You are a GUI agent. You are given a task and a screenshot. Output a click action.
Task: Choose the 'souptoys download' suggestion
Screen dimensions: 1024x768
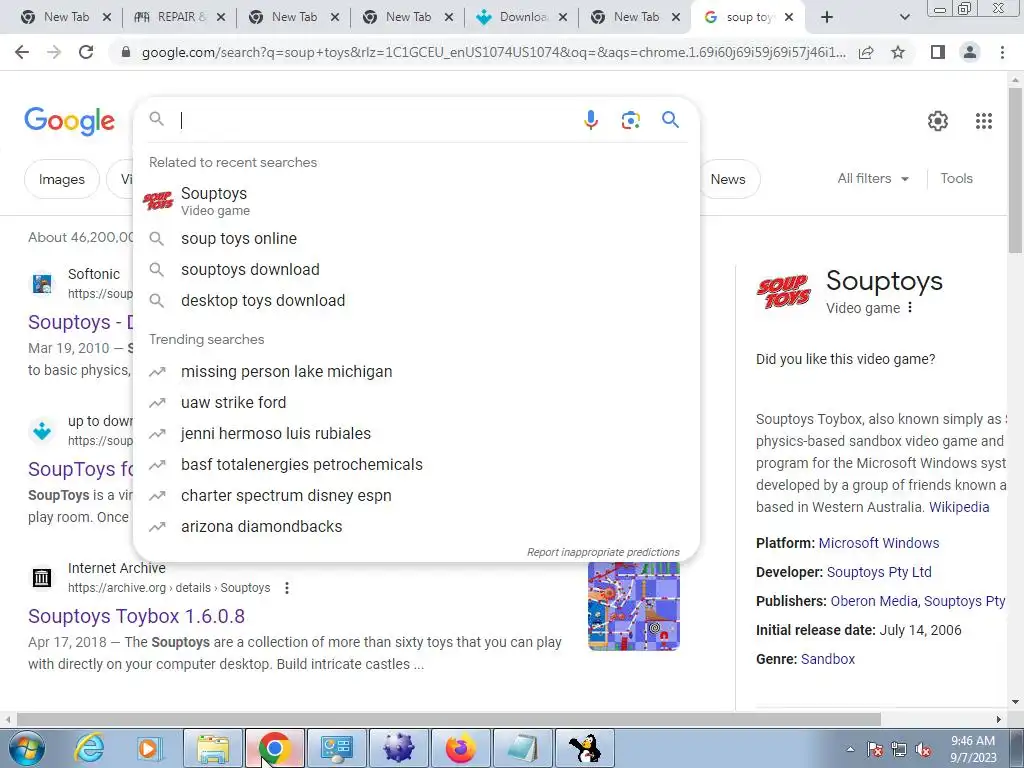point(416,269)
